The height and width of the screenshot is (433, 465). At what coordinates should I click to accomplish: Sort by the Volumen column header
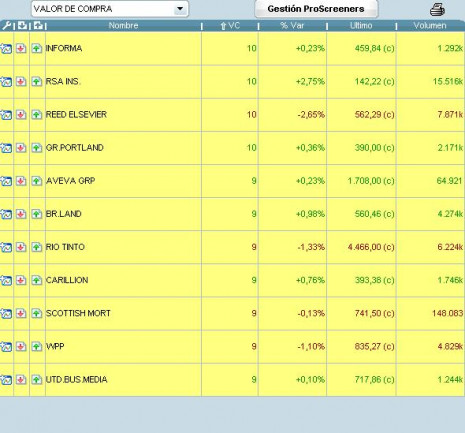tap(430, 26)
